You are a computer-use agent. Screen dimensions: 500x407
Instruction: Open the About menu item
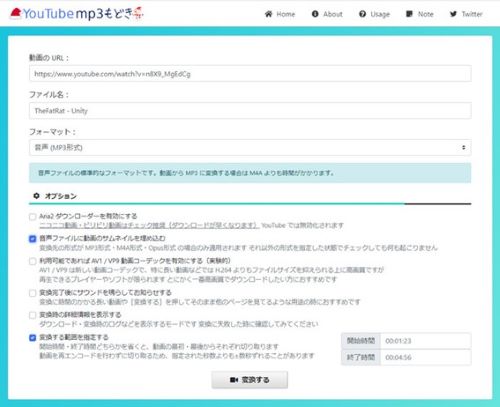(327, 14)
